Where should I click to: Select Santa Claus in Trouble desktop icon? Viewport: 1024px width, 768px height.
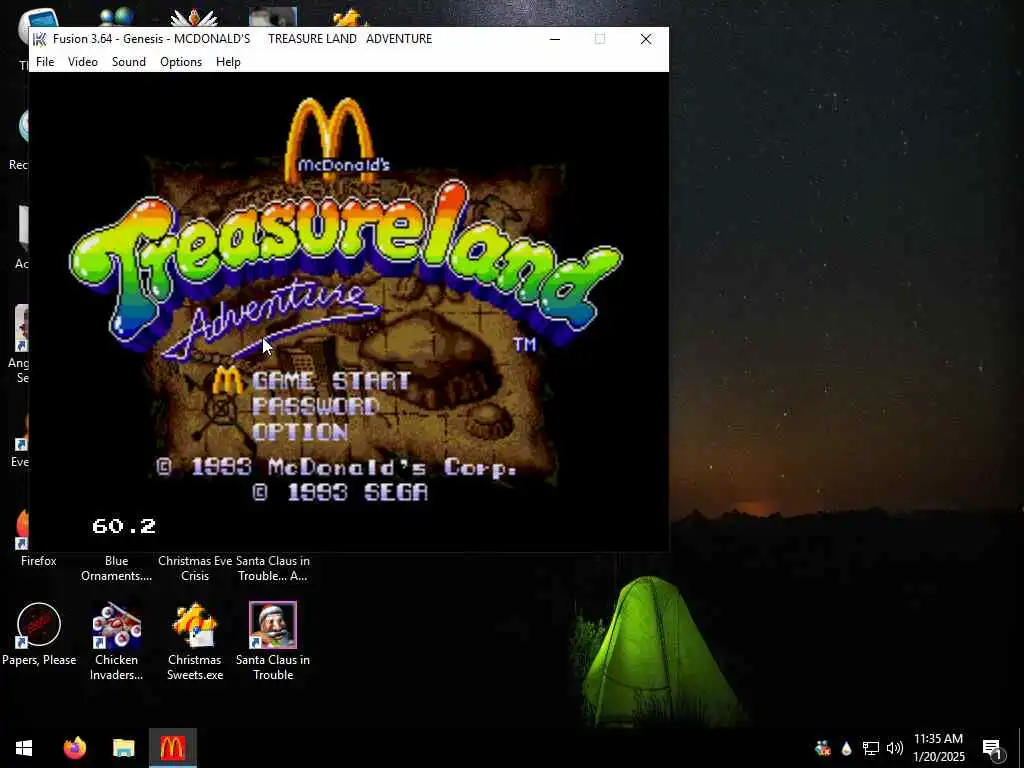[x=273, y=641]
